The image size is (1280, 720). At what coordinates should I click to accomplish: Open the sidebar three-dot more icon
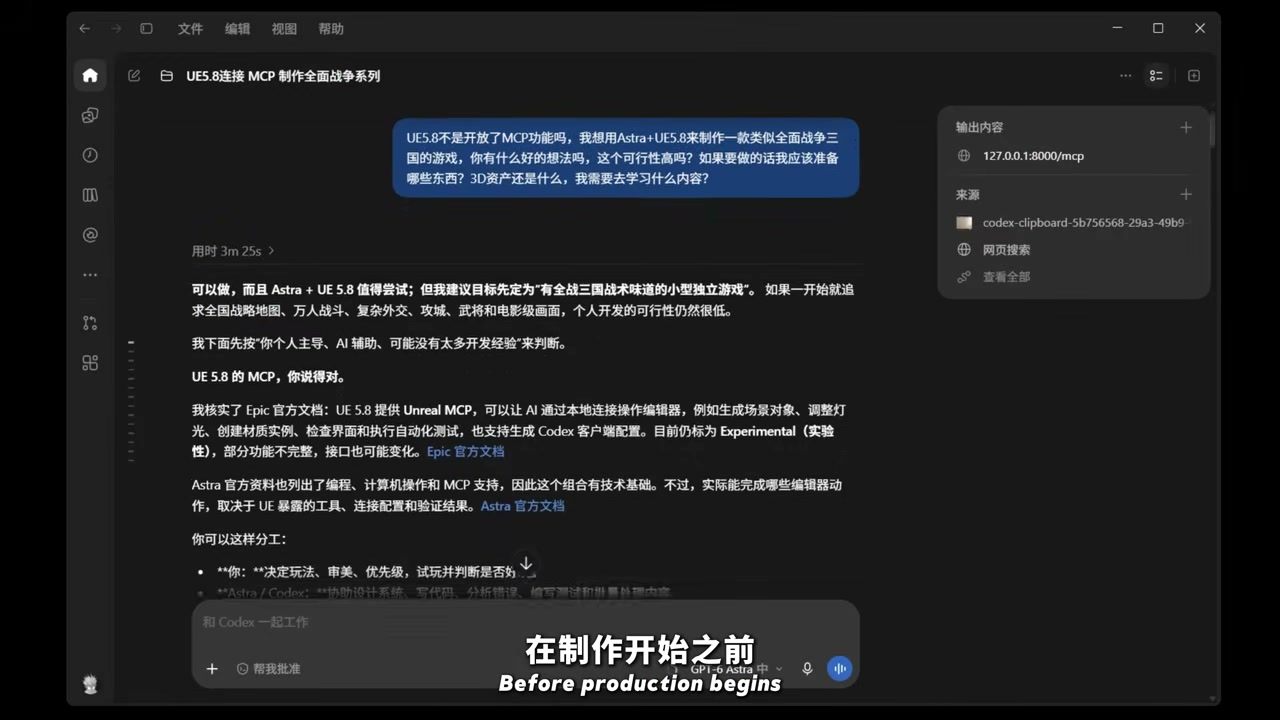[90, 274]
